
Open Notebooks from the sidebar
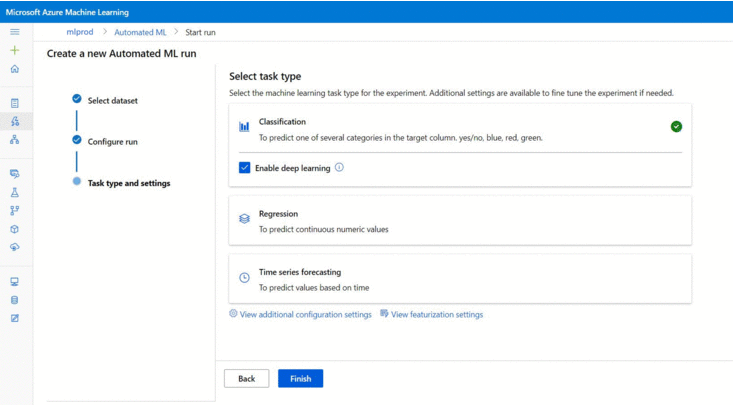[x=15, y=103]
